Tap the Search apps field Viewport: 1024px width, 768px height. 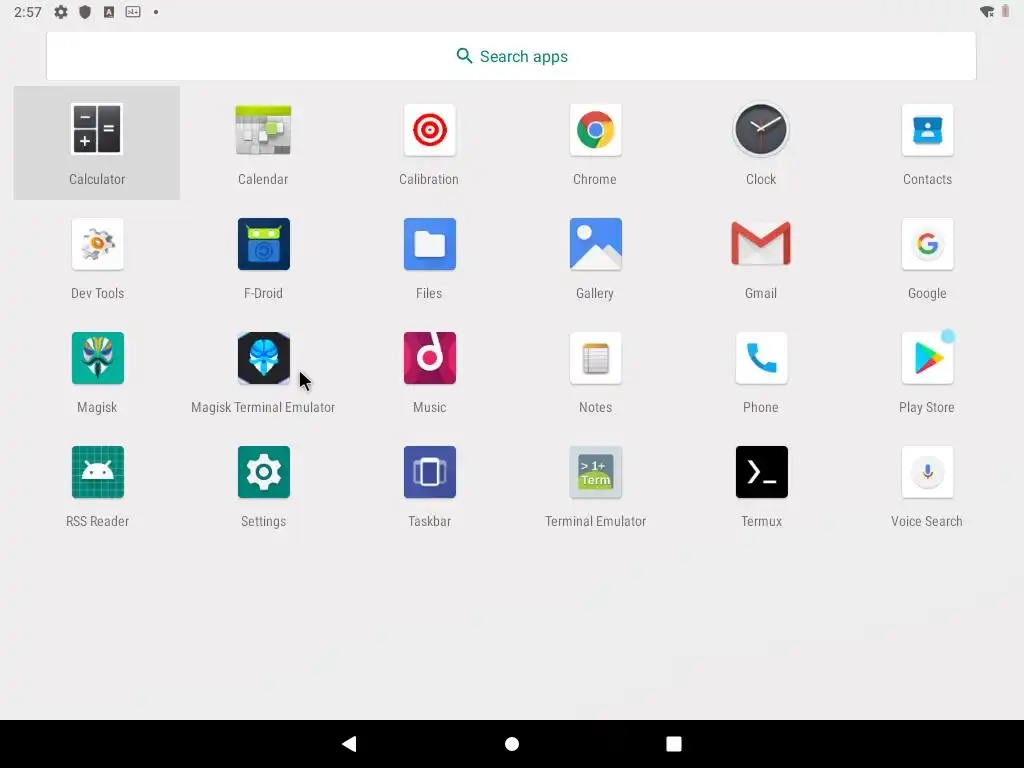(511, 56)
